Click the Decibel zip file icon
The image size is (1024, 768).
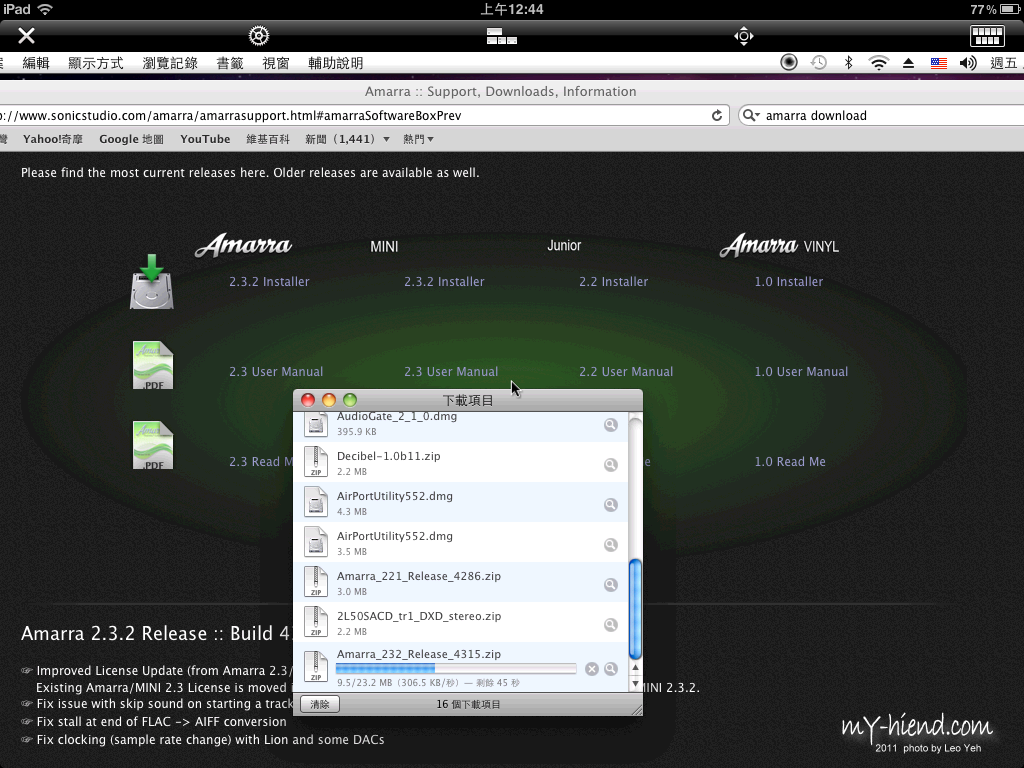pyautogui.click(x=316, y=462)
